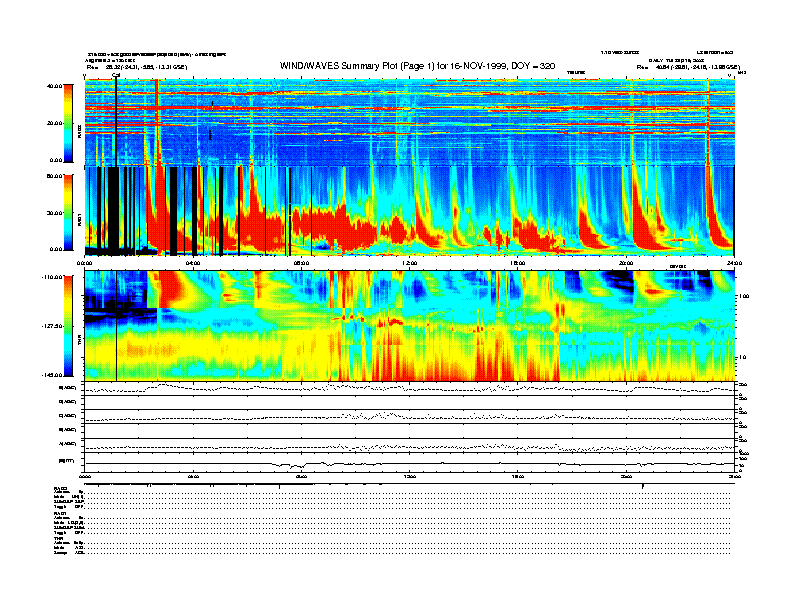Click the Cal marker above RAD2 spectrogram
Image resolution: width=792 pixels, height=612 pixels.
(116, 76)
